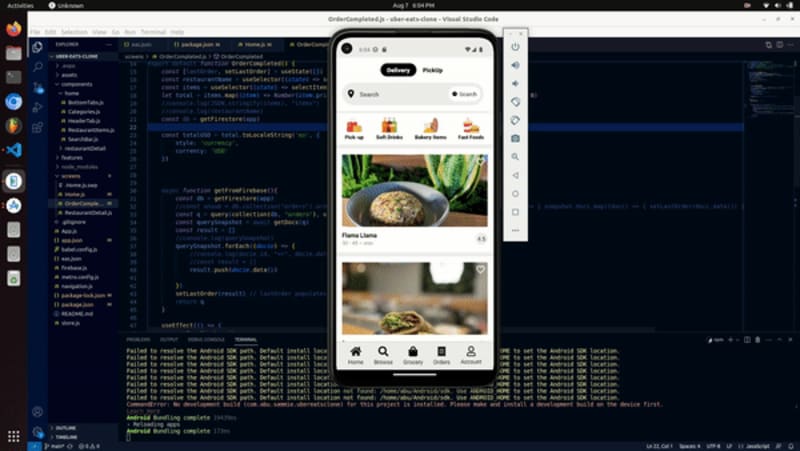
Task: Open README.md in the explorer
Action: 77,314
